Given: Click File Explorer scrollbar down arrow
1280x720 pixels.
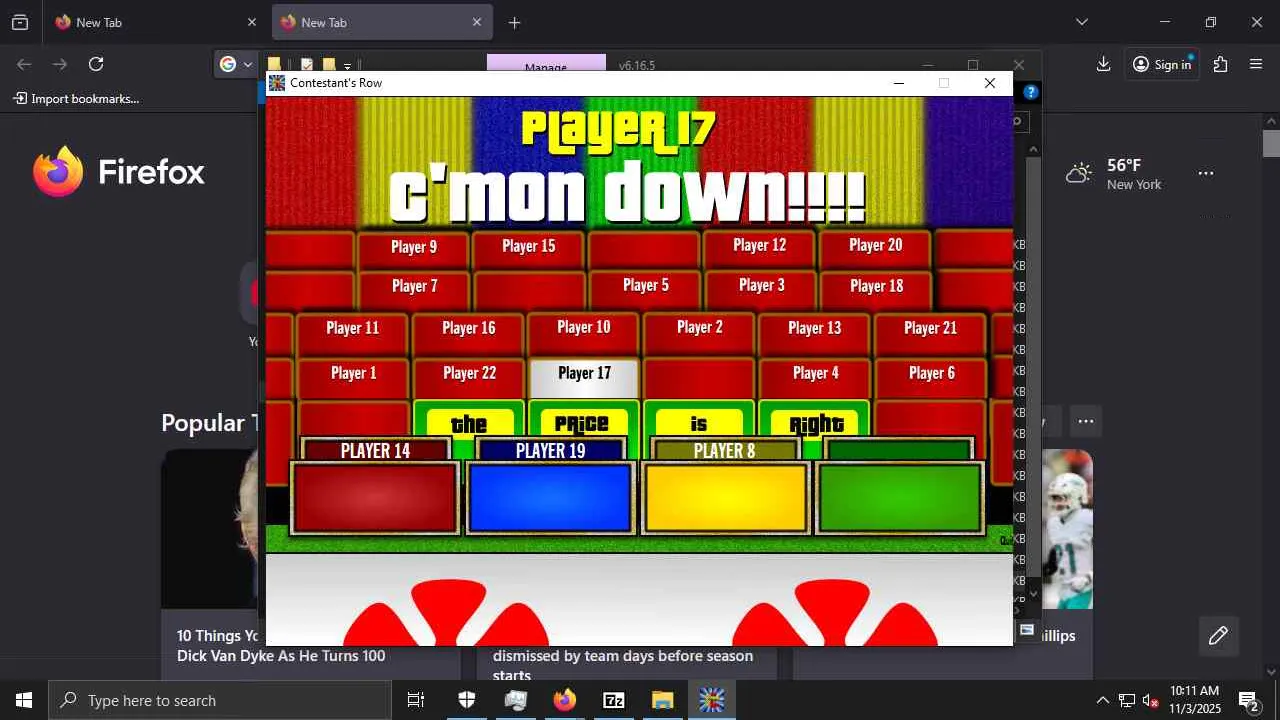Looking at the screenshot, I should [1034, 594].
